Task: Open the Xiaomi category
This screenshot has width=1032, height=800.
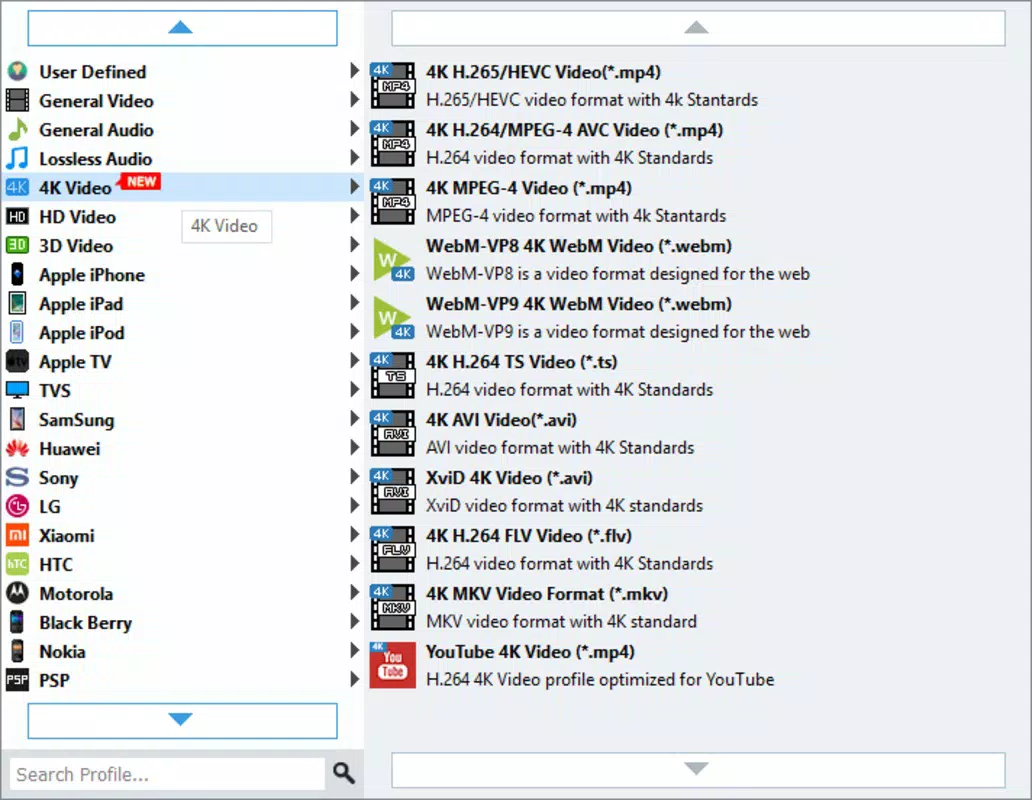Action: point(183,534)
